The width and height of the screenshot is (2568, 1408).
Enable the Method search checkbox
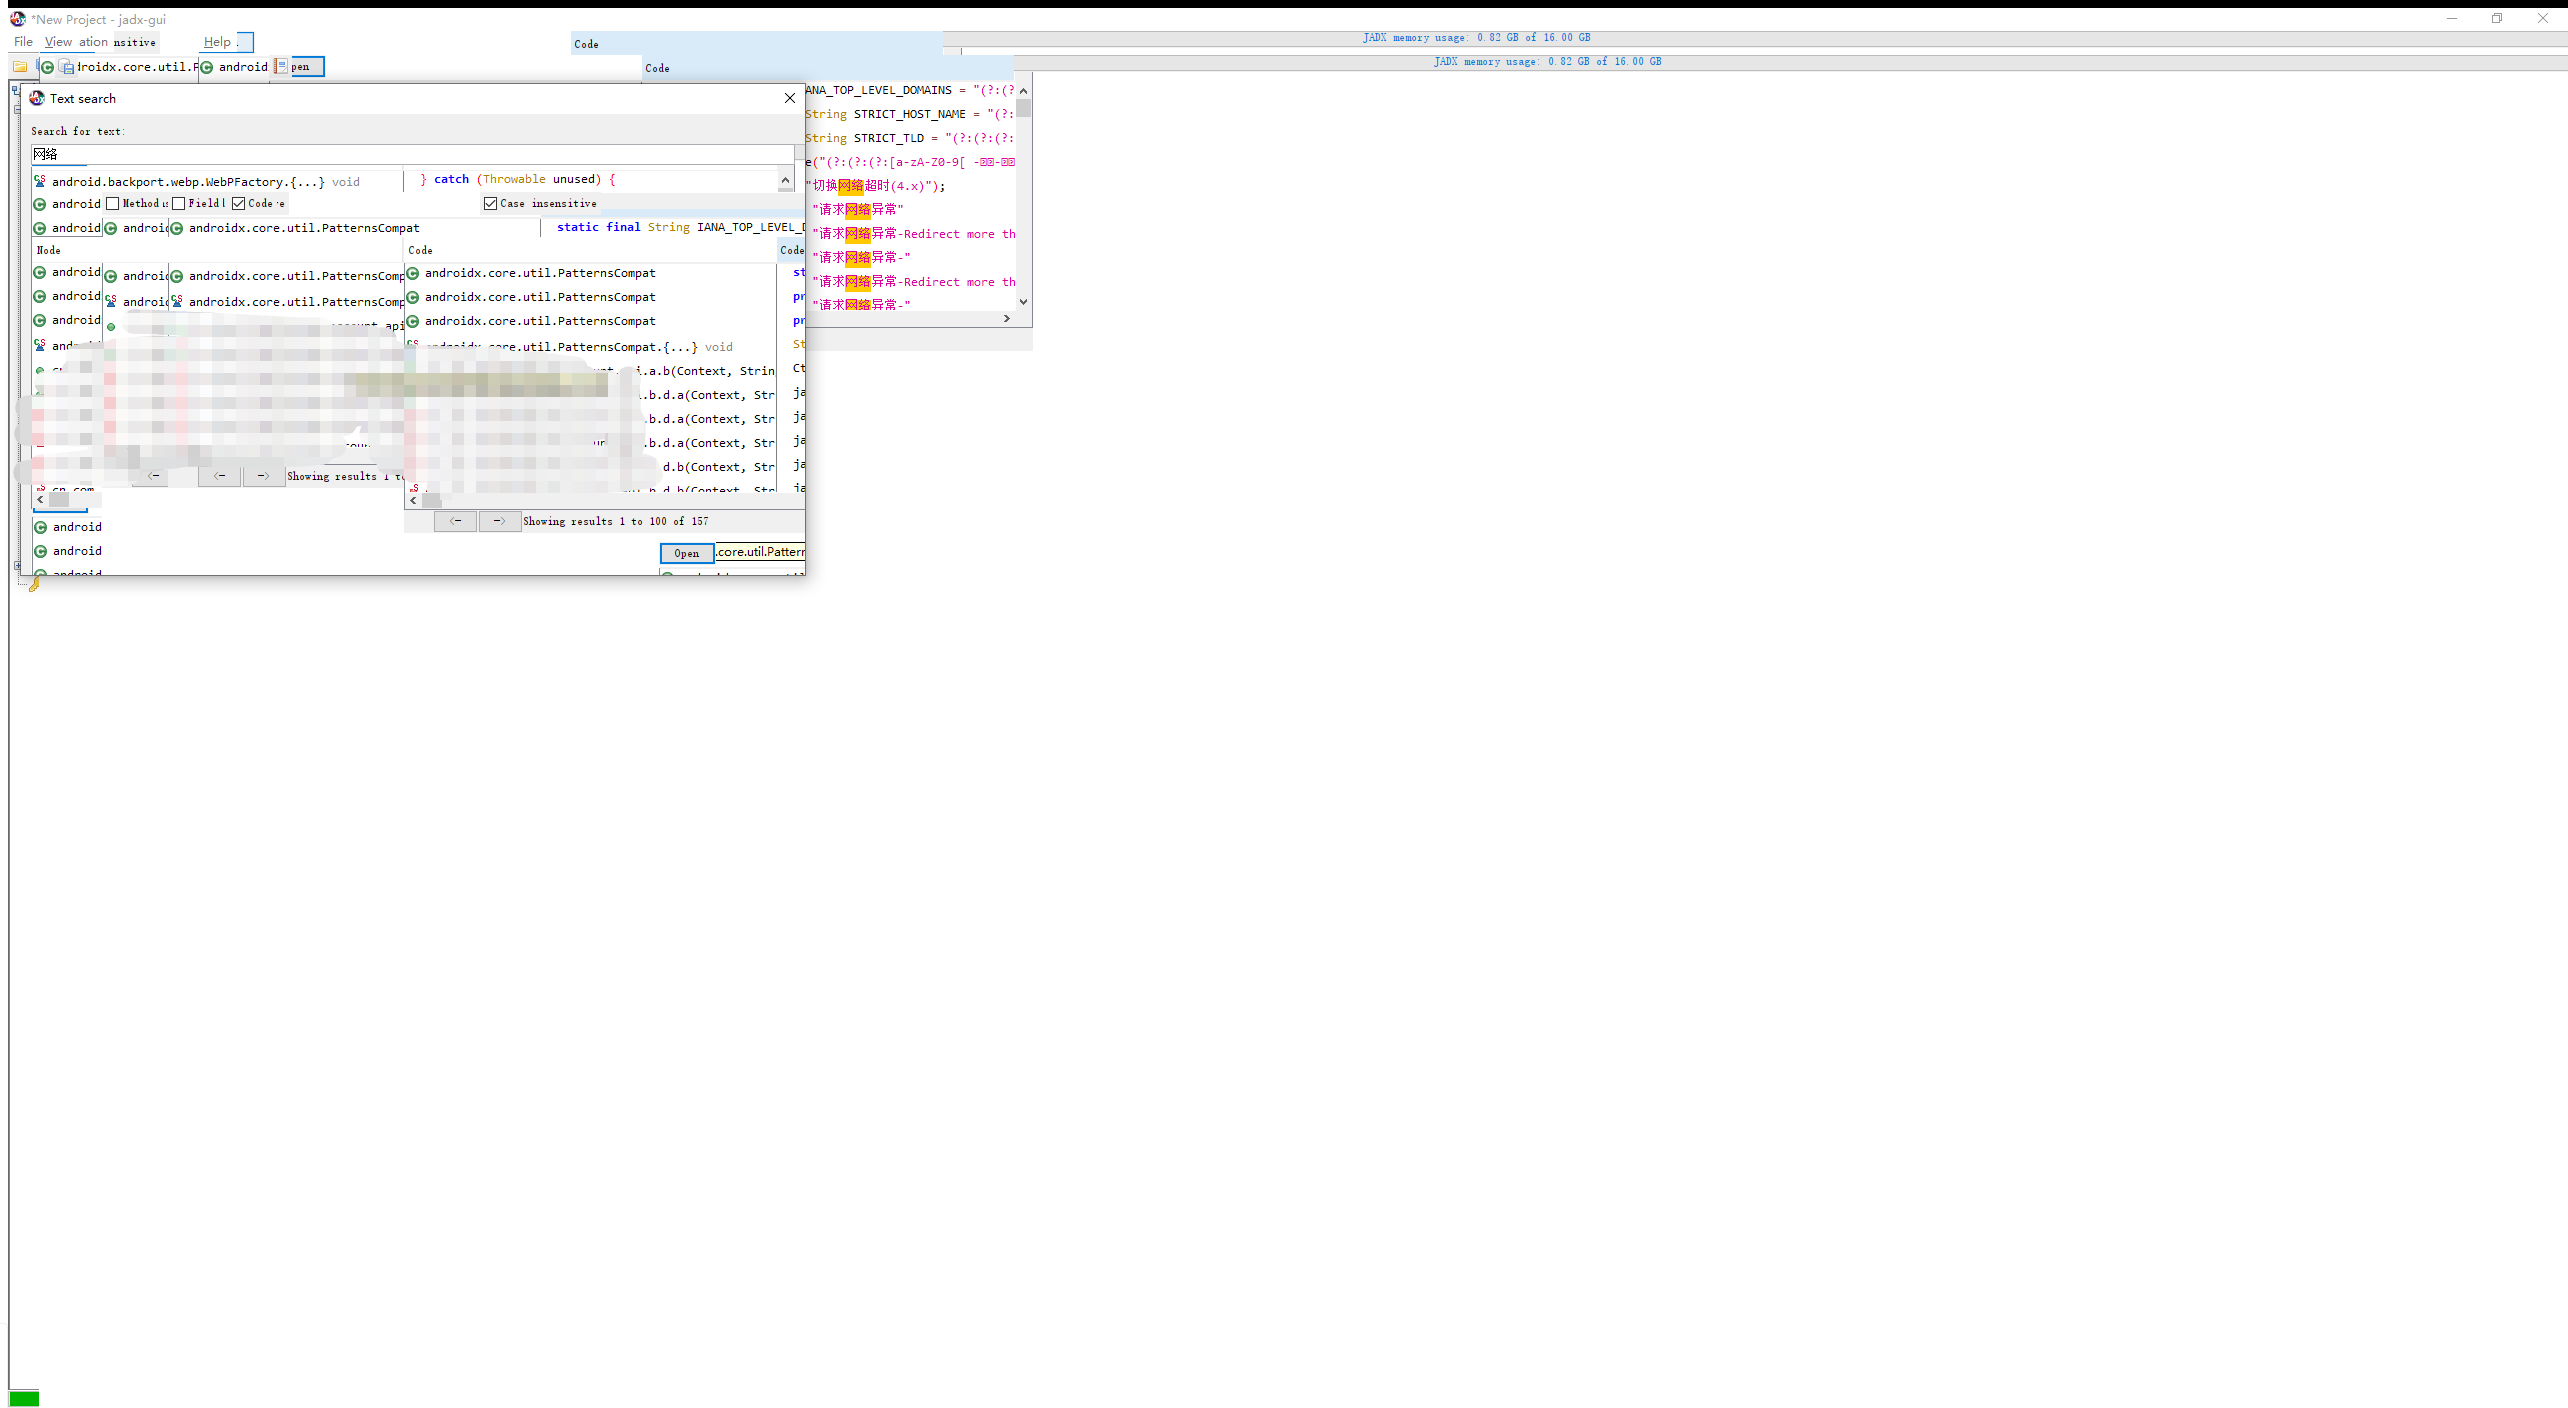113,203
